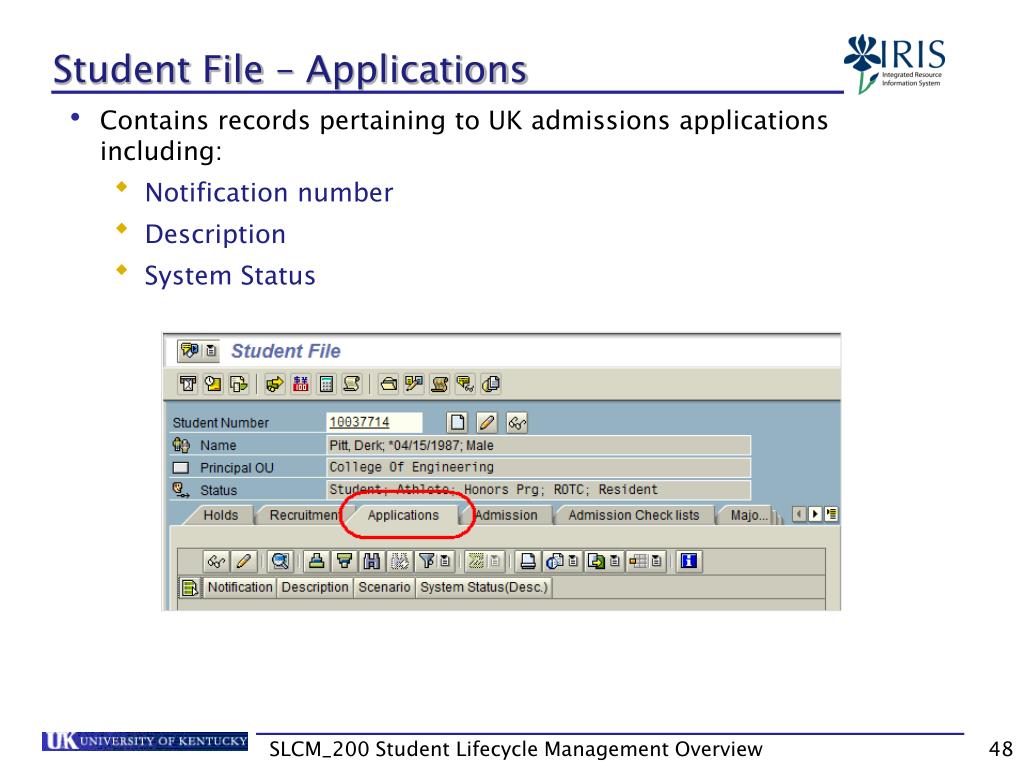Click the Student Number input field

[374, 423]
